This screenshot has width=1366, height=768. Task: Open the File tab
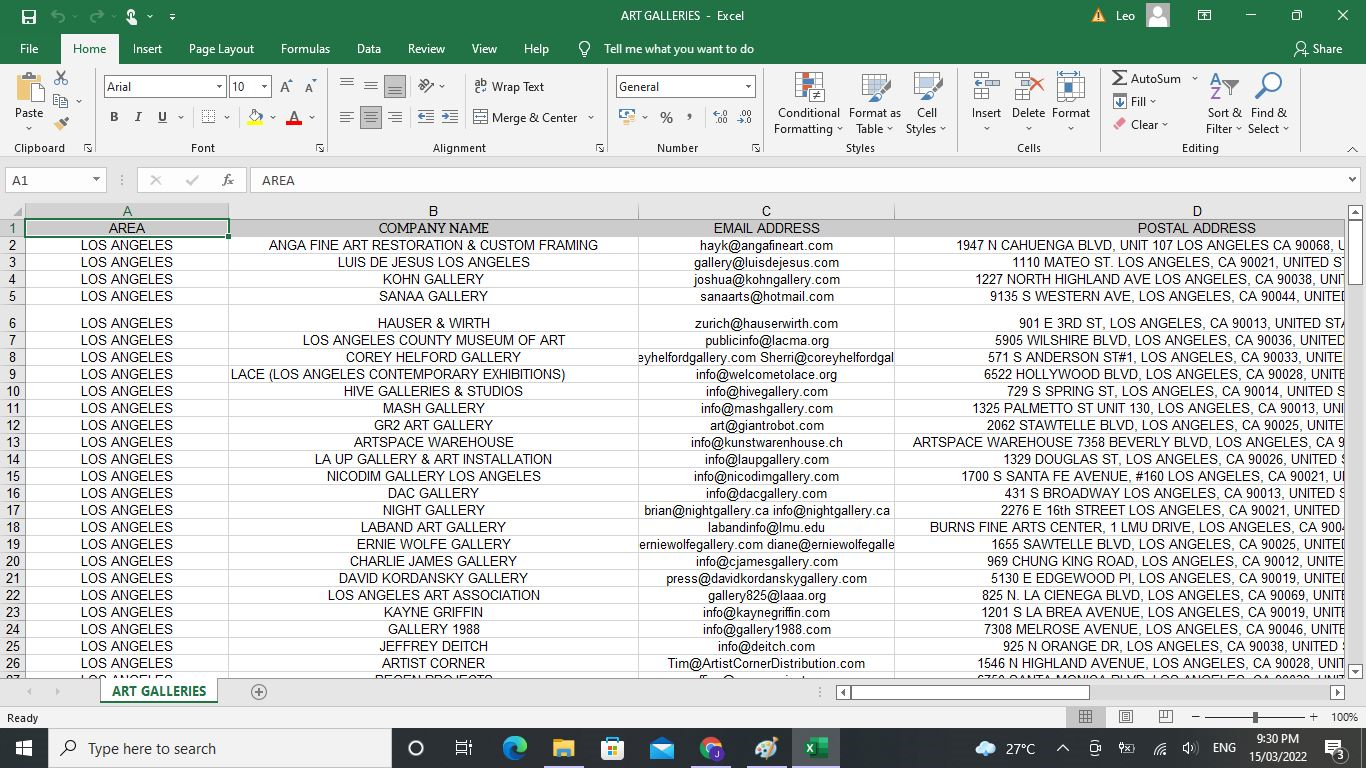(29, 49)
